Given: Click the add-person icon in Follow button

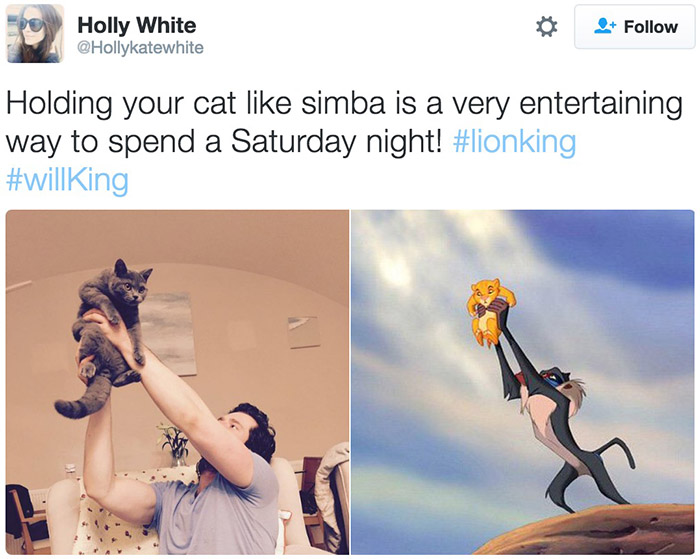Looking at the screenshot, I should click(x=605, y=26).
